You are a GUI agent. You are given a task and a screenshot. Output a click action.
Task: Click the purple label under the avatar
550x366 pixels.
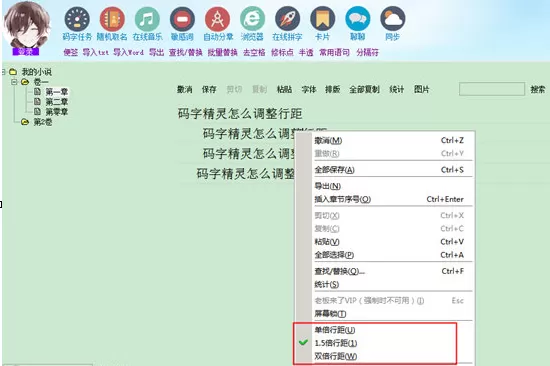[26, 52]
